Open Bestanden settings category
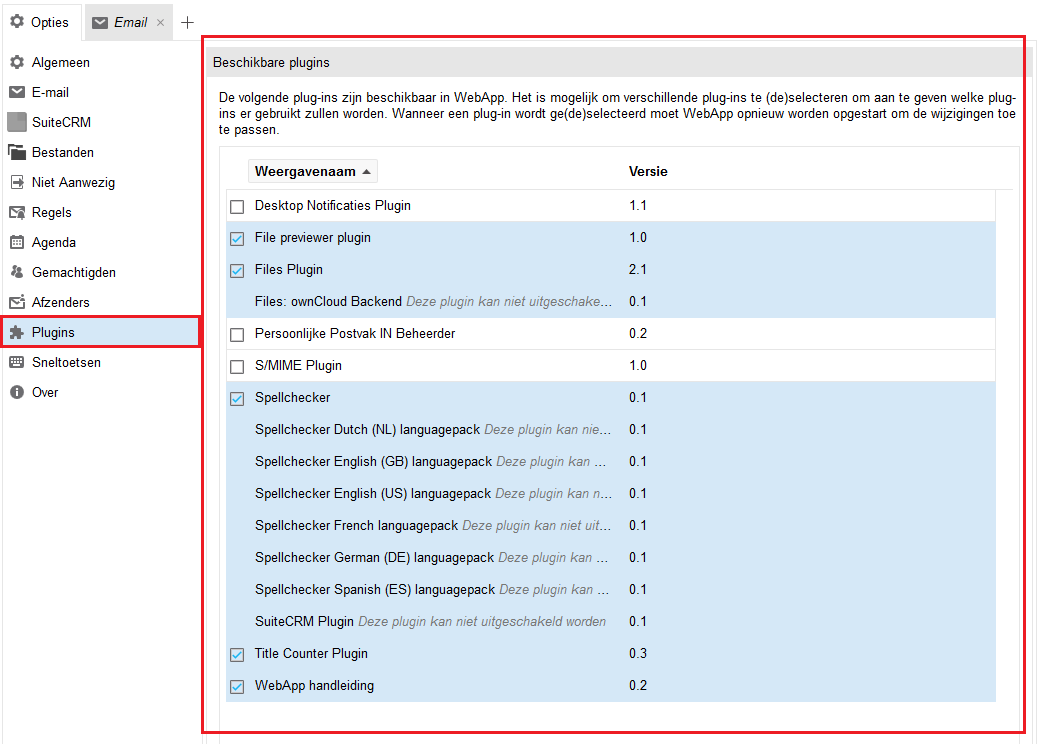The image size is (1039, 744). point(101,152)
